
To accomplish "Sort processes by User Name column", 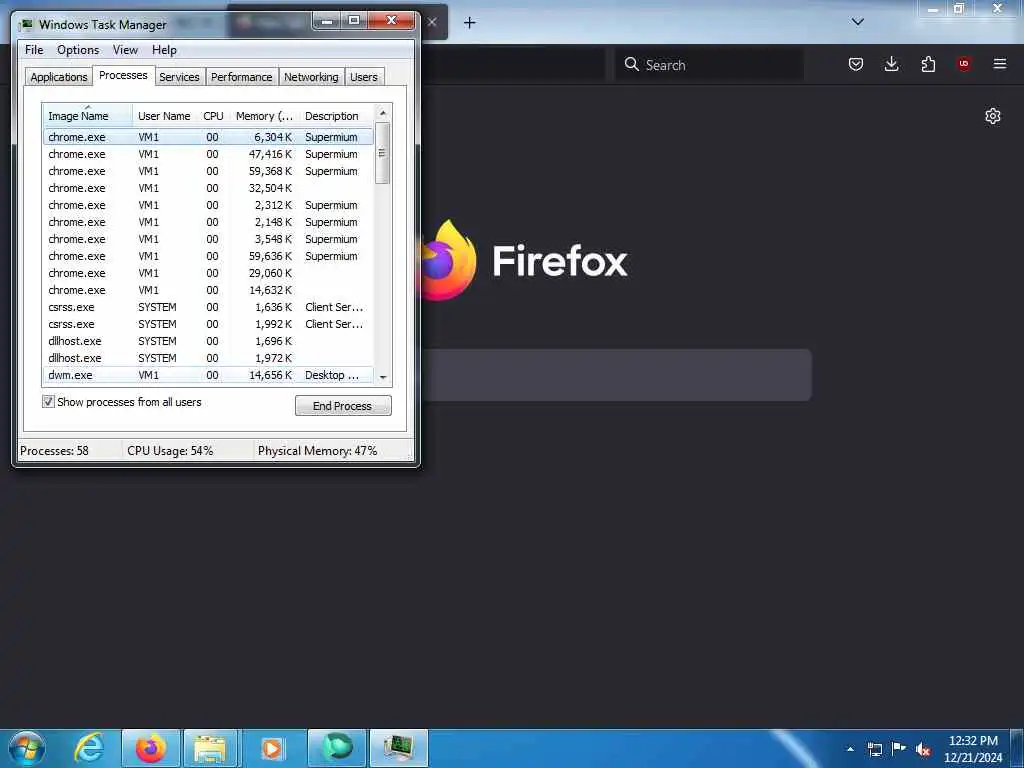I will coord(165,116).
